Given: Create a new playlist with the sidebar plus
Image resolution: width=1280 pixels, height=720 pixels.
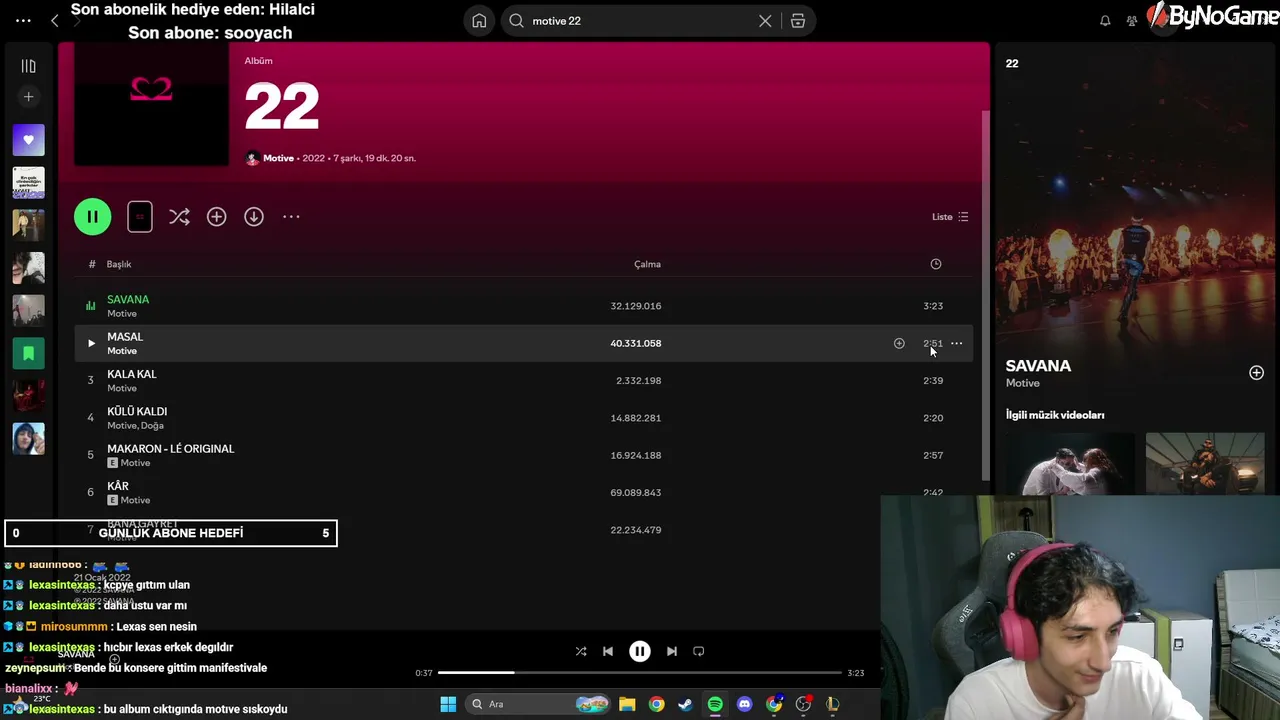Looking at the screenshot, I should [x=28, y=97].
